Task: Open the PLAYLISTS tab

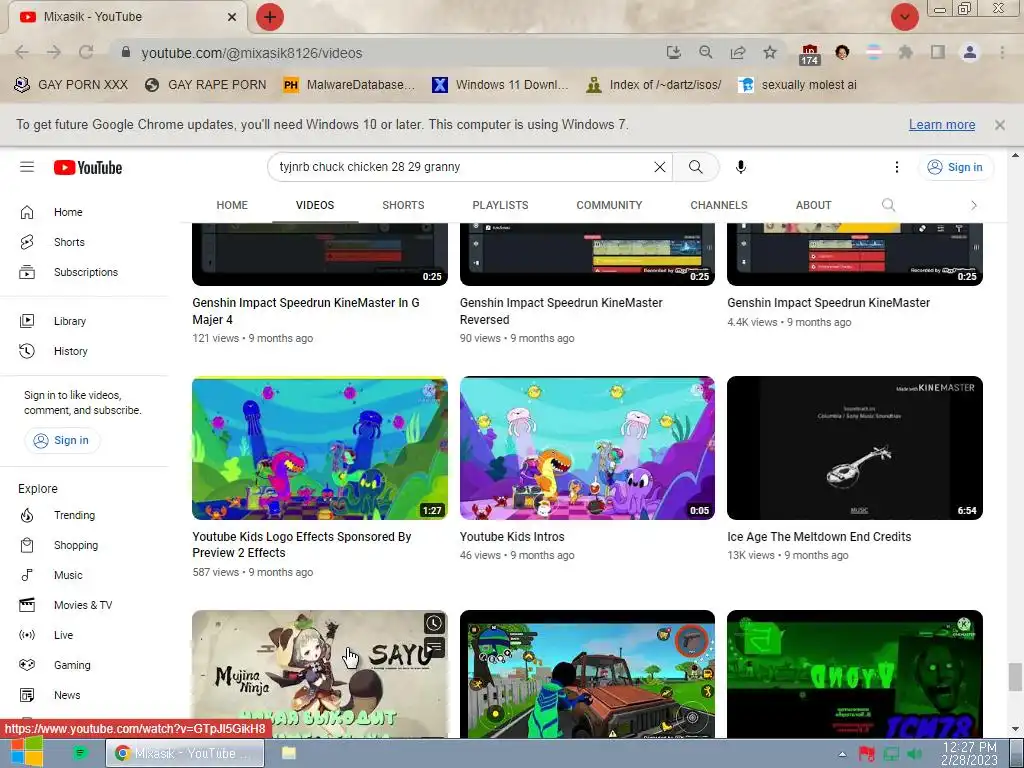Action: 500,205
